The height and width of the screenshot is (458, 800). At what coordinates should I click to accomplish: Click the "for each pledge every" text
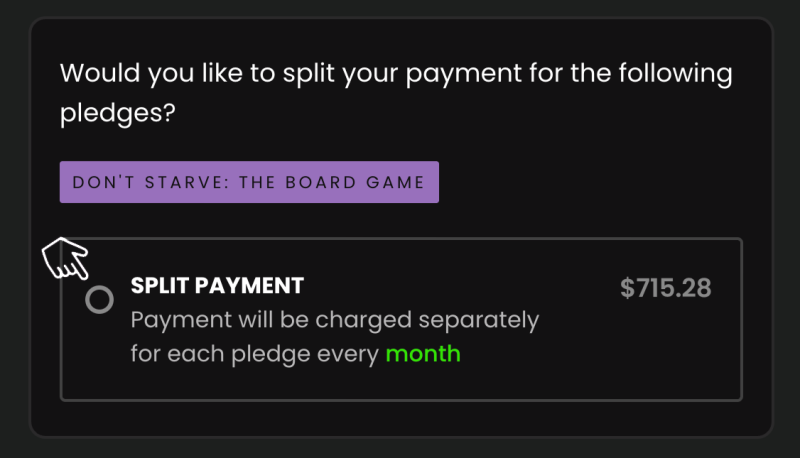(255, 354)
